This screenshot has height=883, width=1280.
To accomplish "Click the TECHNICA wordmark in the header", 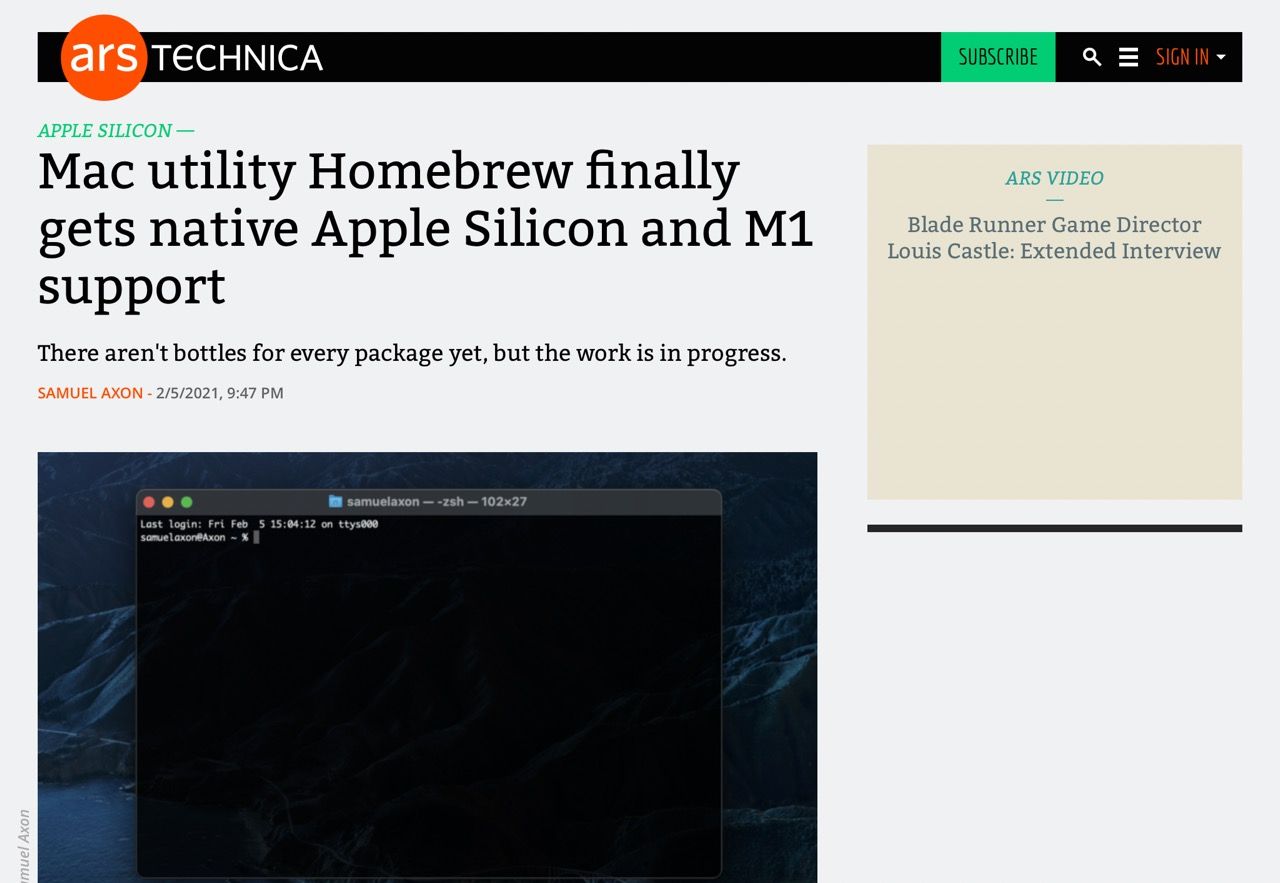I will (x=238, y=58).
